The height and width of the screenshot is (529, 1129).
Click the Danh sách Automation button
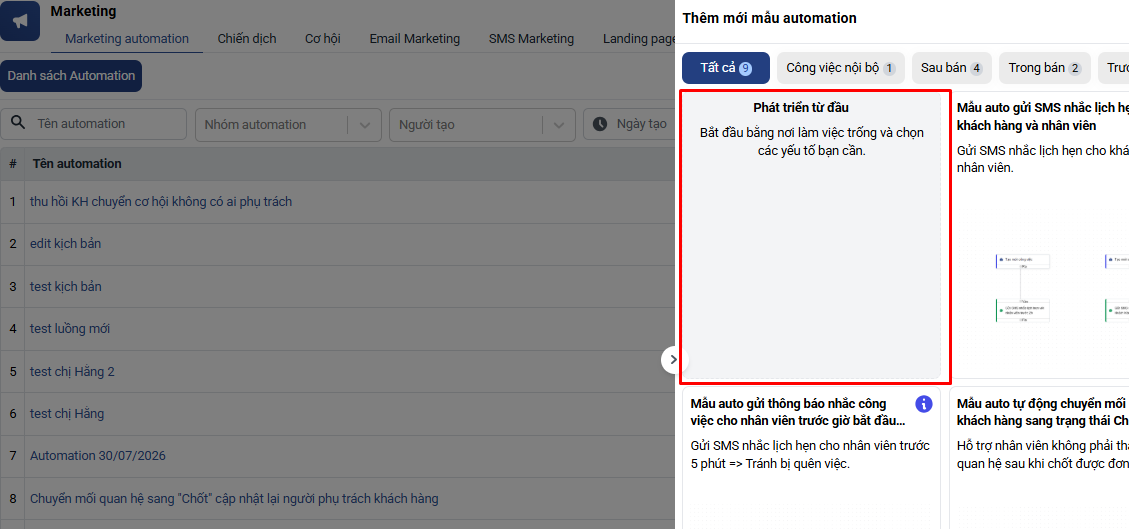[71, 76]
